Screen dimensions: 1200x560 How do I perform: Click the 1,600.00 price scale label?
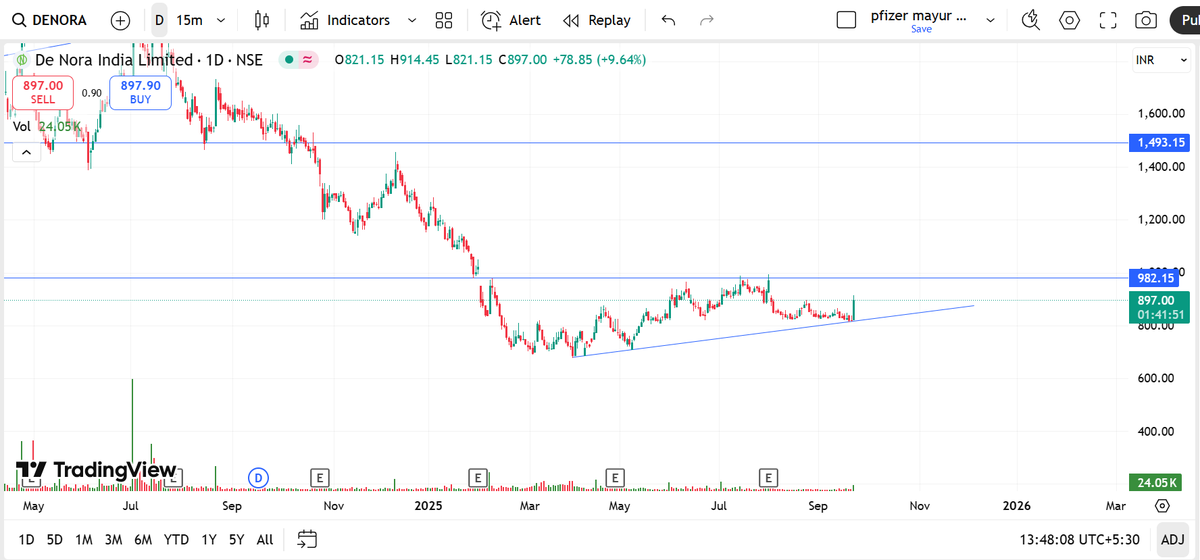point(1159,113)
